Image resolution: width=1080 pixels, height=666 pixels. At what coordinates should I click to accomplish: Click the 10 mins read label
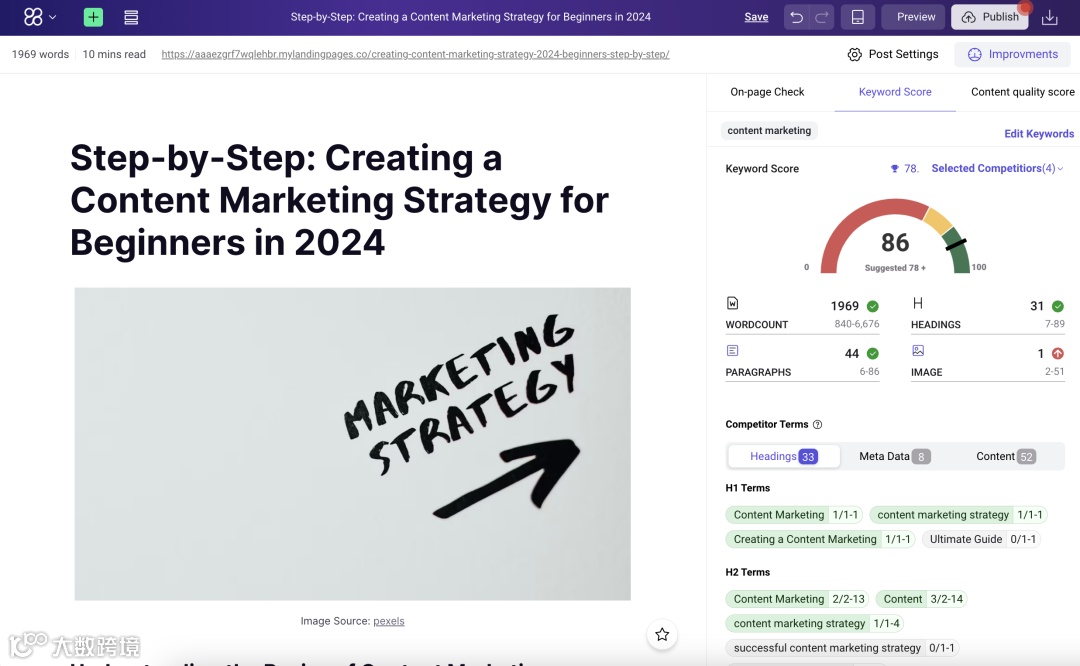pos(114,54)
